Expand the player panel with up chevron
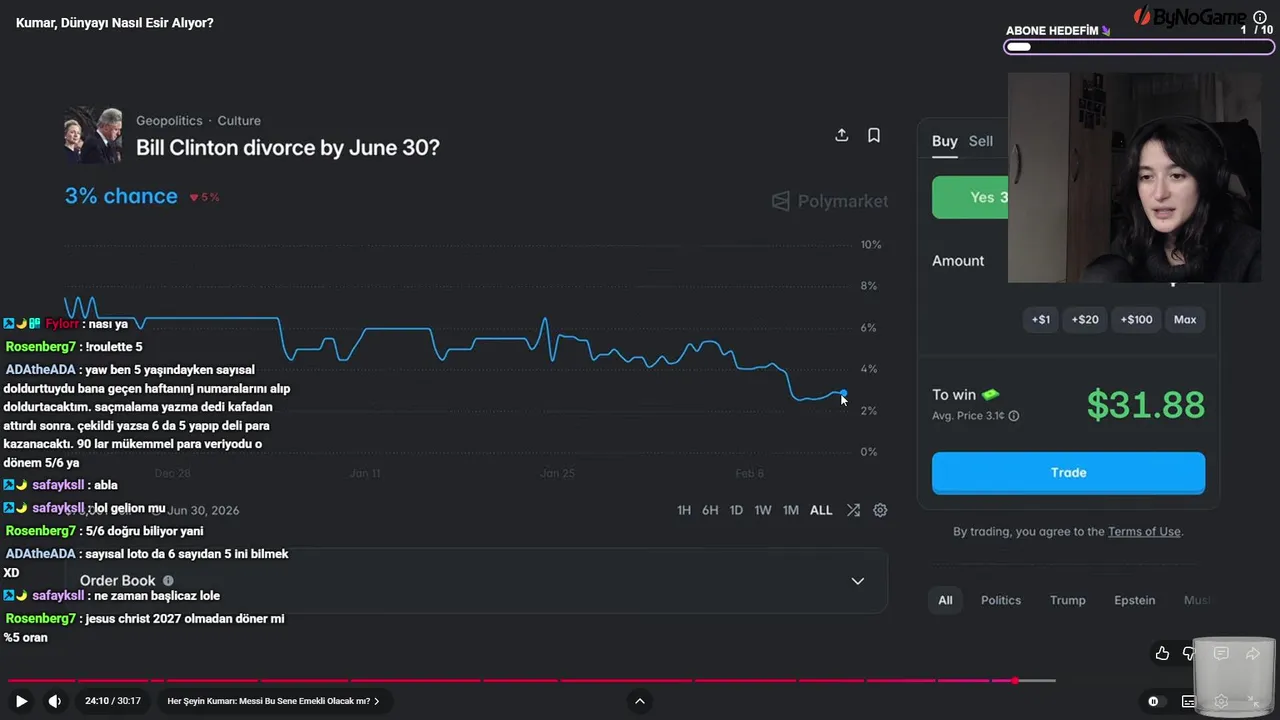 640,701
